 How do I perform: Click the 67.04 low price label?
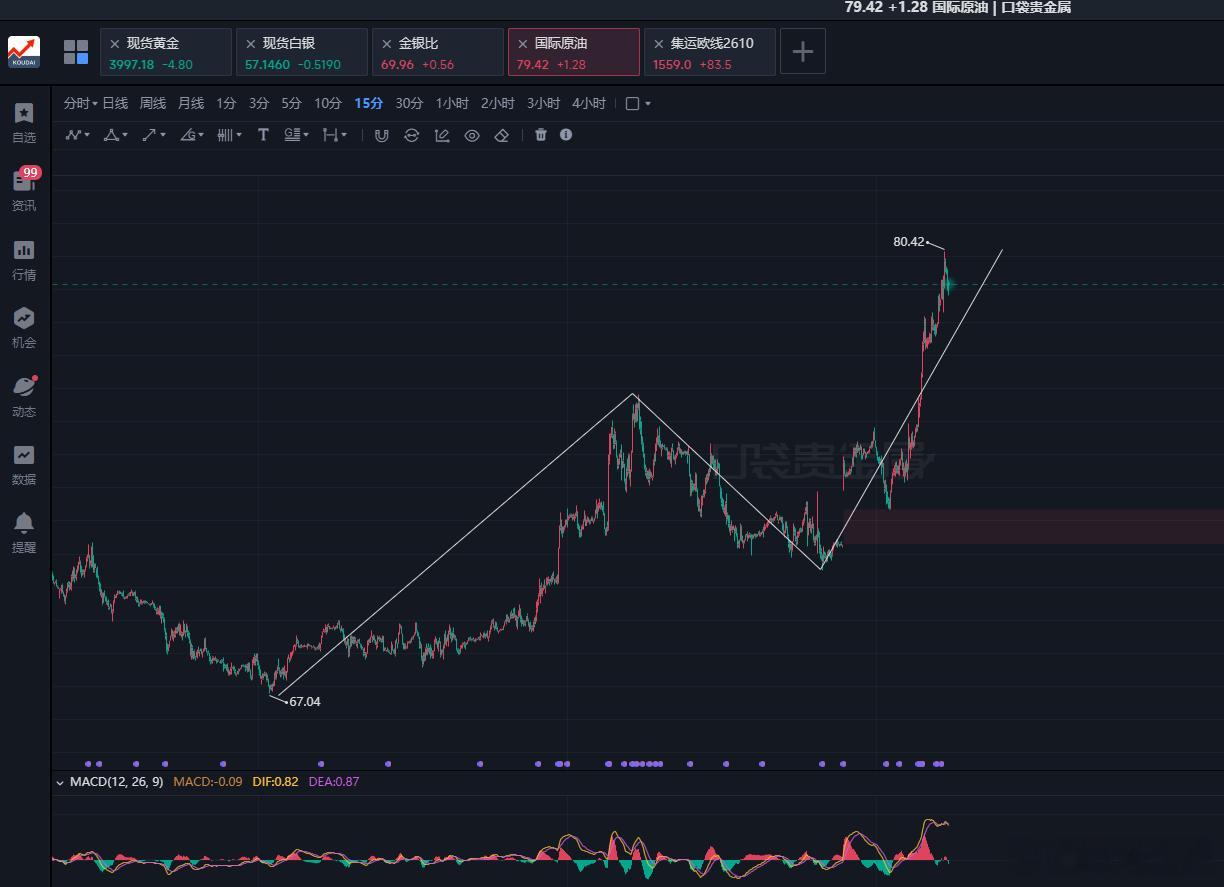pos(305,702)
